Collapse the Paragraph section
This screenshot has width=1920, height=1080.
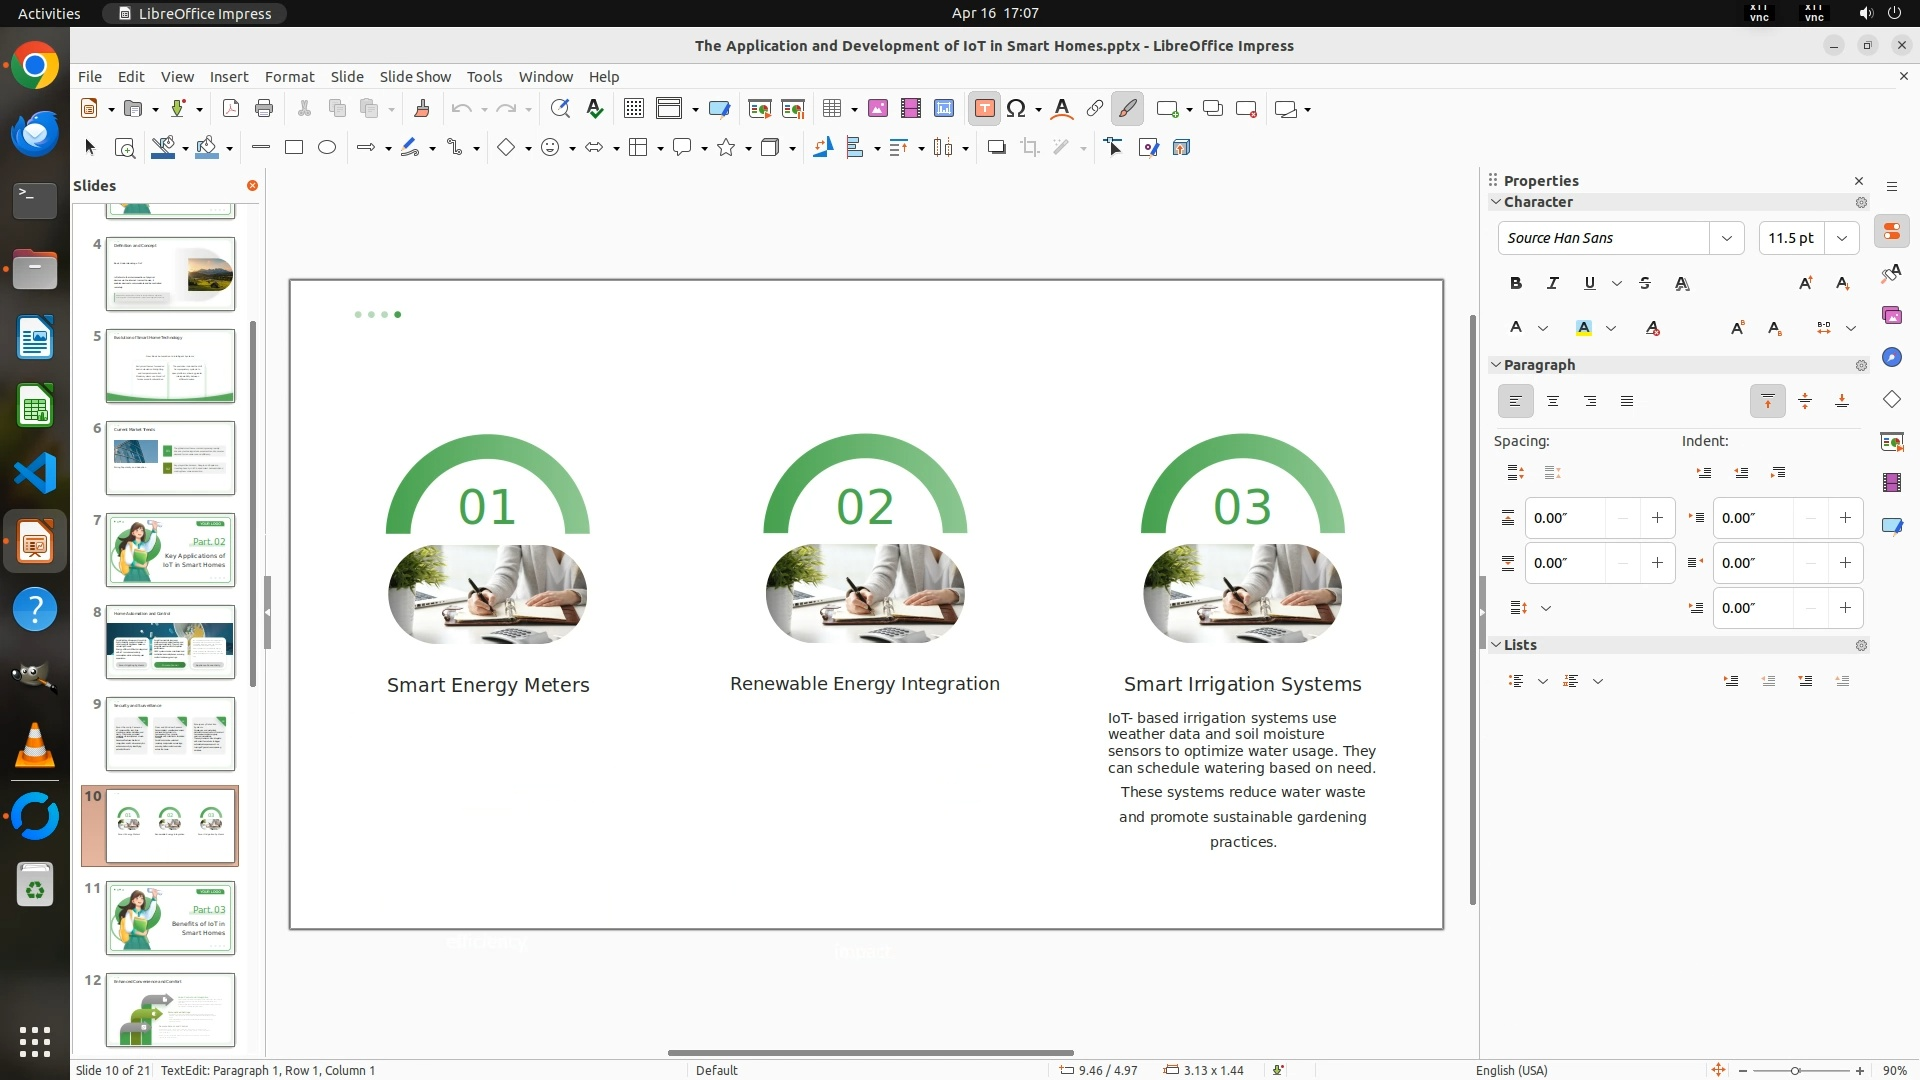pyautogui.click(x=1496, y=365)
